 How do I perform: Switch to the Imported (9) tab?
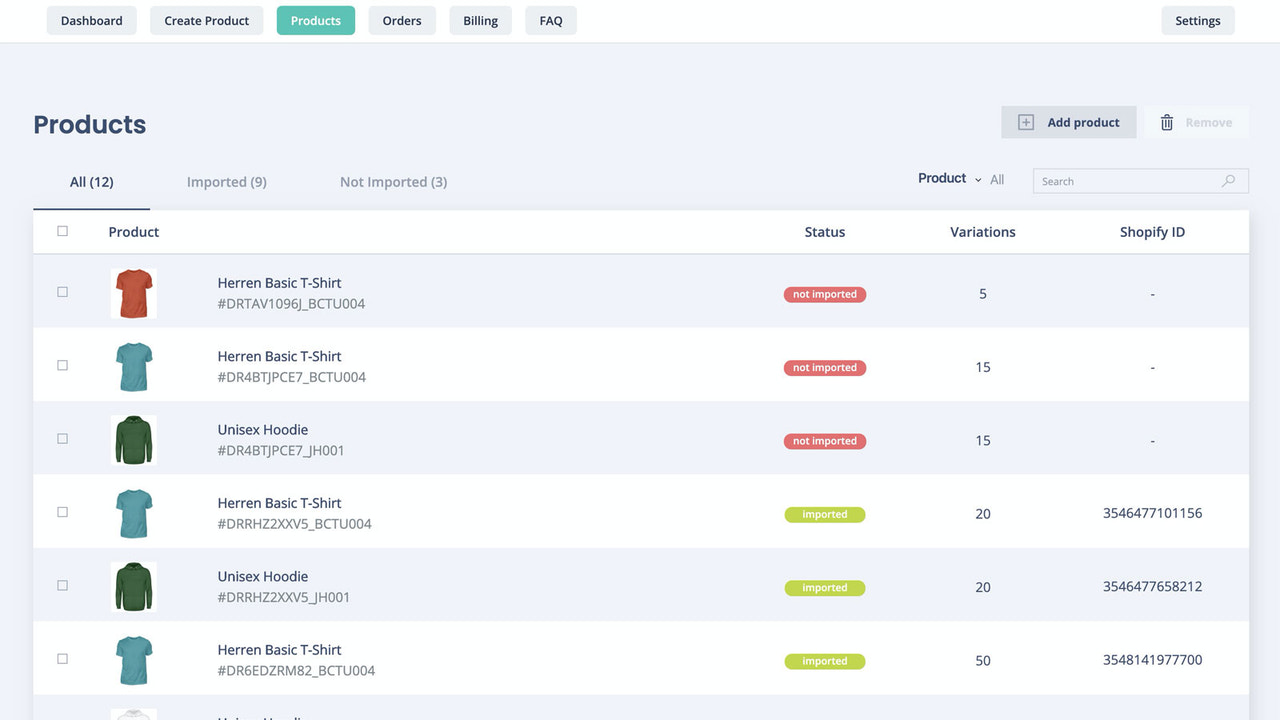pyautogui.click(x=226, y=182)
